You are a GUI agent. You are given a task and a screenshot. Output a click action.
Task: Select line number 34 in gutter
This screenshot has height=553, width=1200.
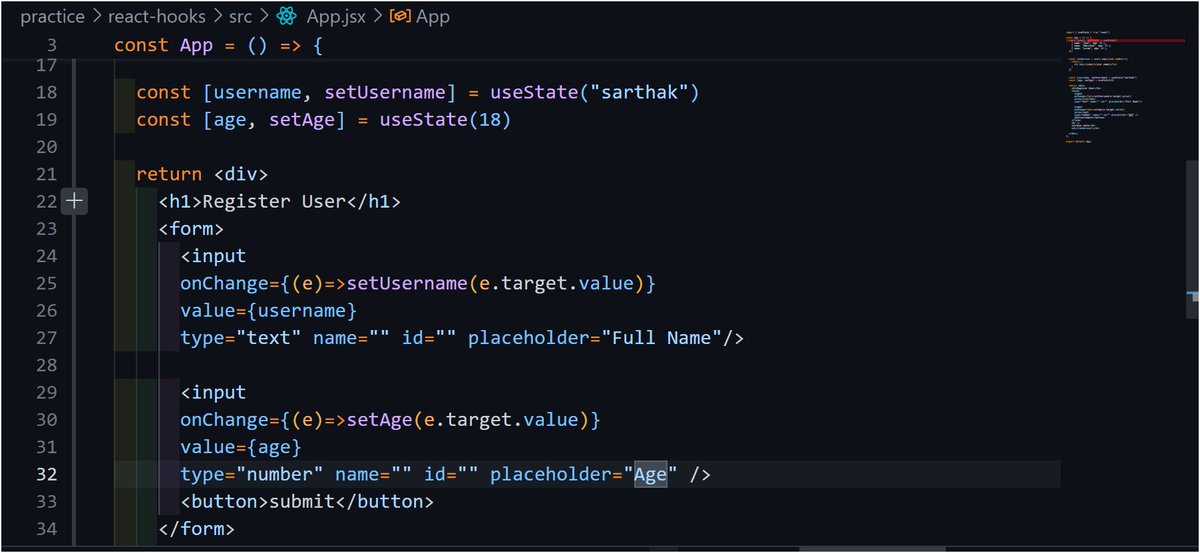[x=46, y=528]
